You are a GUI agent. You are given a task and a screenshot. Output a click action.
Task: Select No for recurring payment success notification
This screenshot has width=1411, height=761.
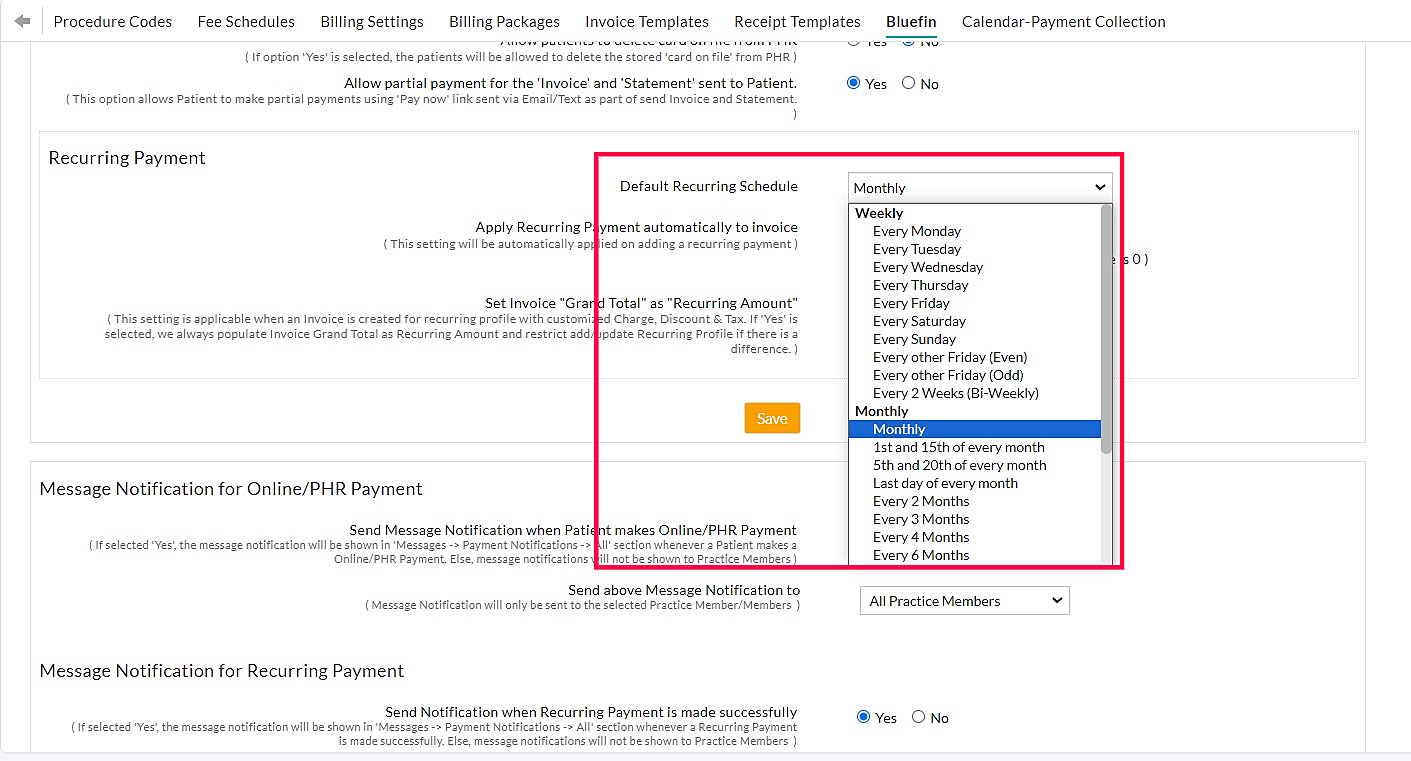917,717
